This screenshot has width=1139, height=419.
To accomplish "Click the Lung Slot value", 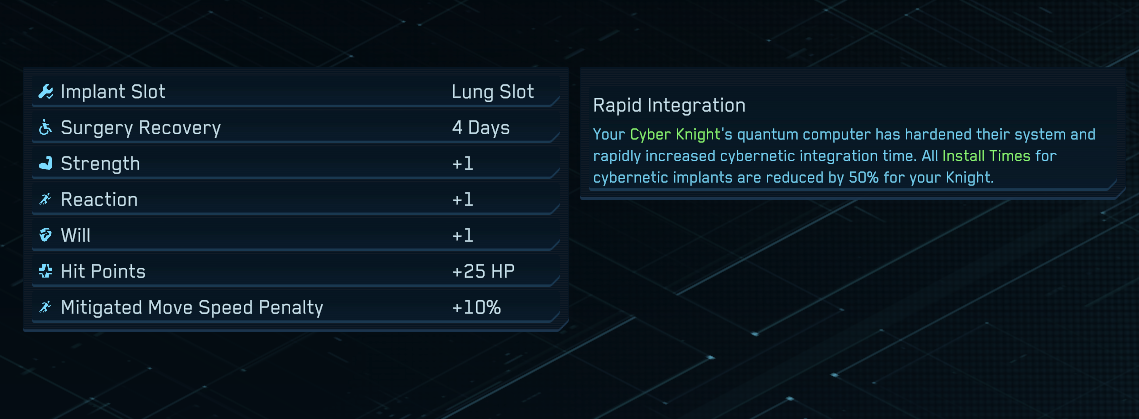I will pyautogui.click(x=493, y=92).
